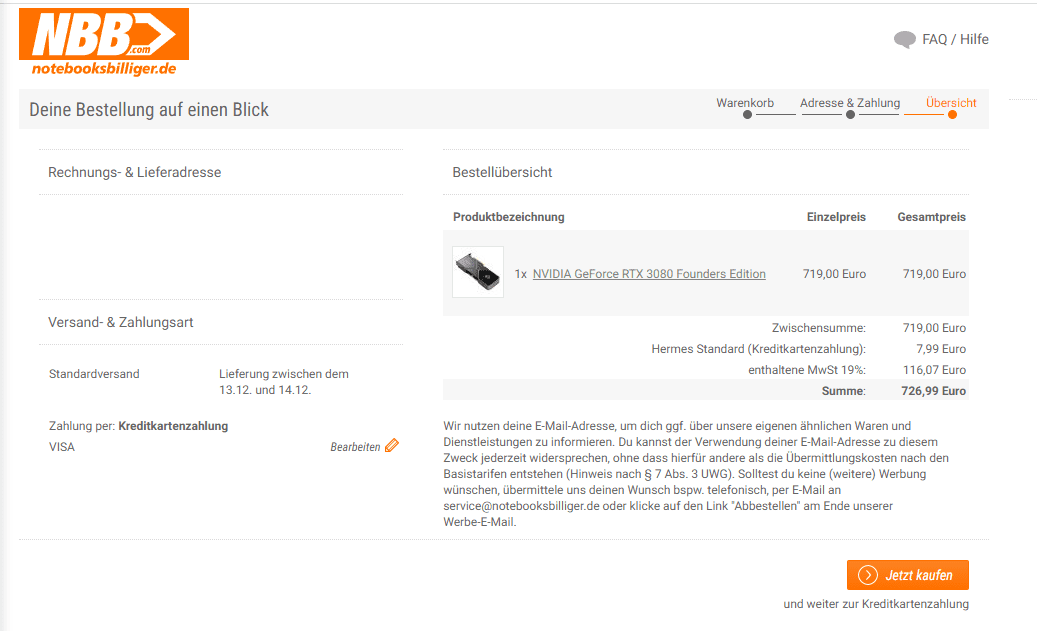Viewport: 1037px width, 631px height.
Task: Click the orange Übersicht progress dot
Action: (x=952, y=114)
